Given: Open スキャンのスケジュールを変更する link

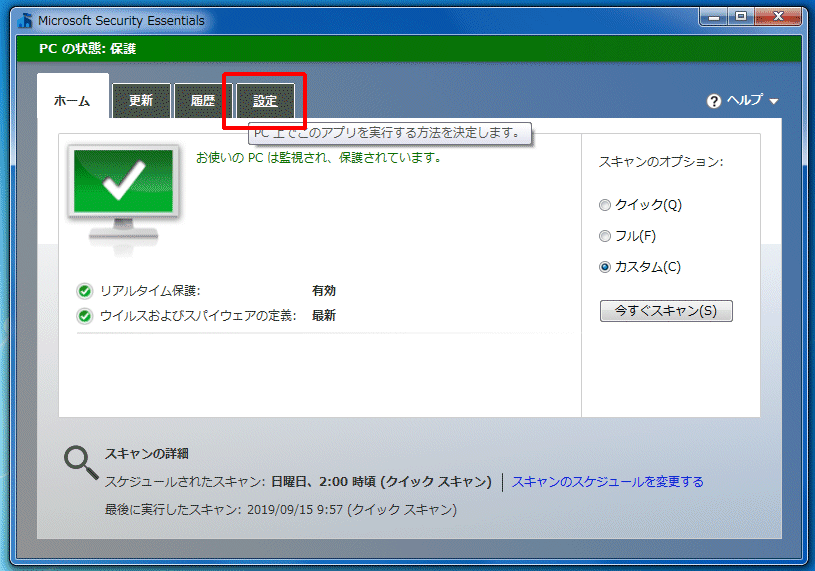Looking at the screenshot, I should click(x=608, y=482).
